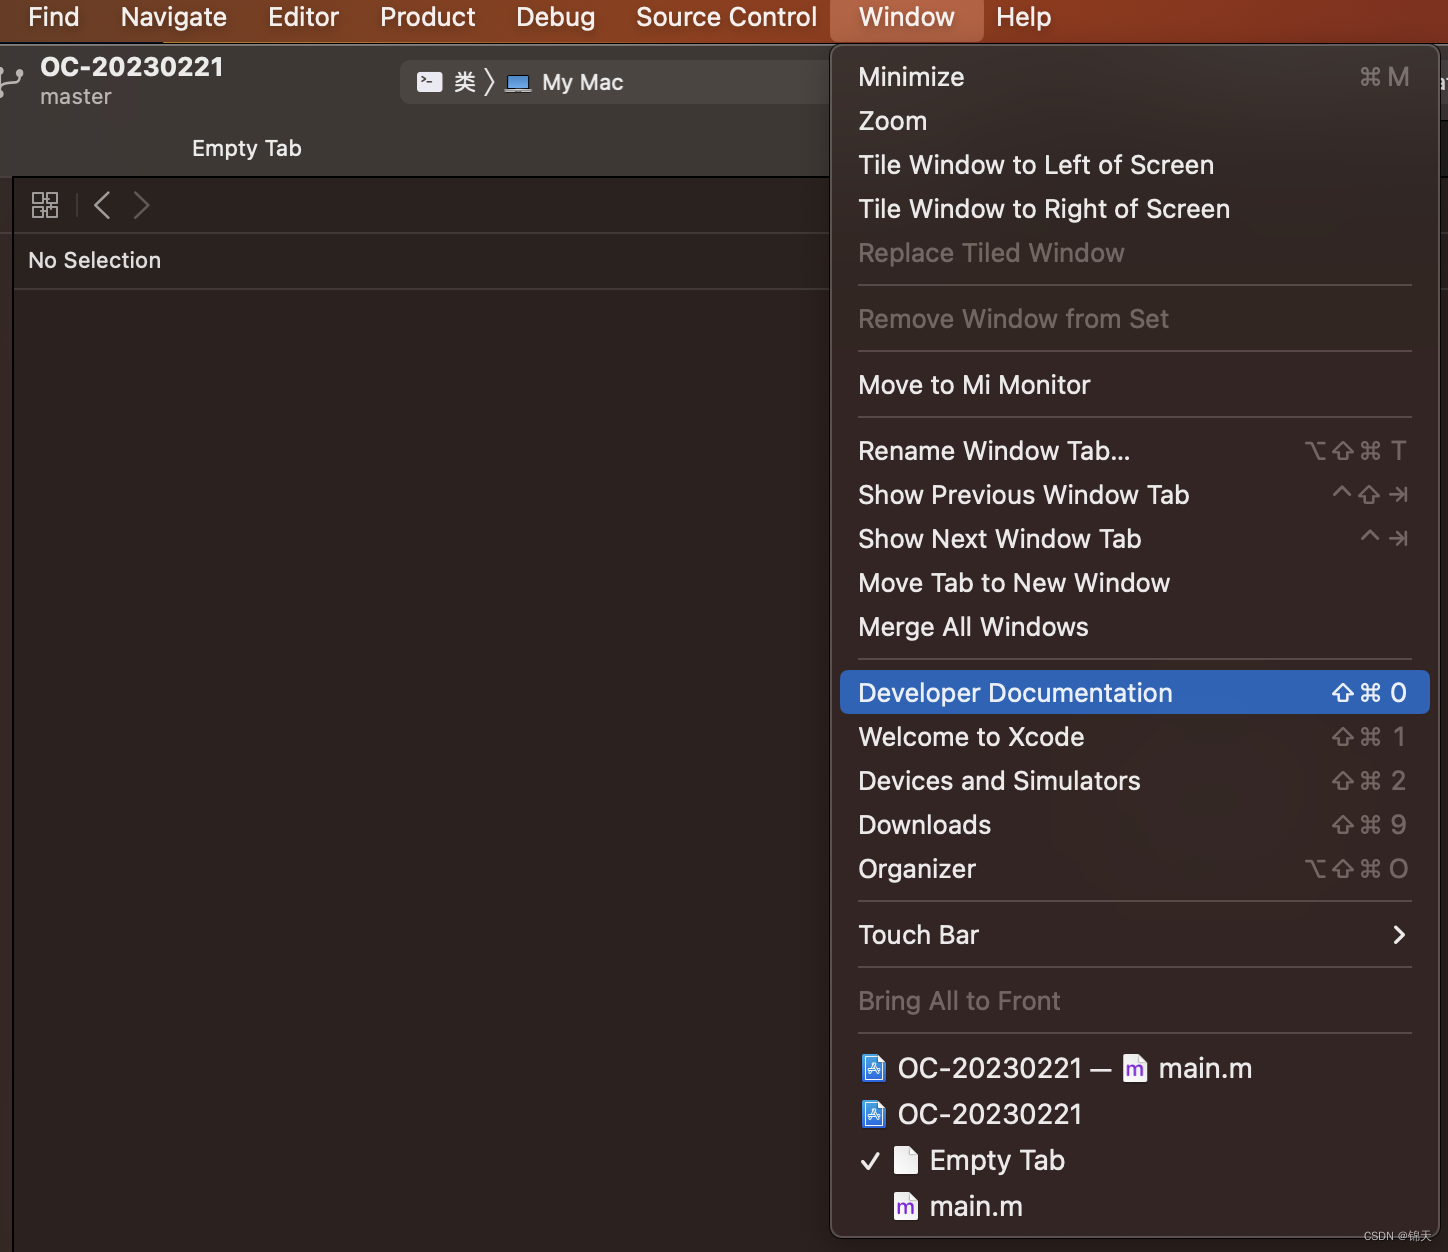Open Welcome to Xcode window
This screenshot has height=1252, width=1448.
1135,737
